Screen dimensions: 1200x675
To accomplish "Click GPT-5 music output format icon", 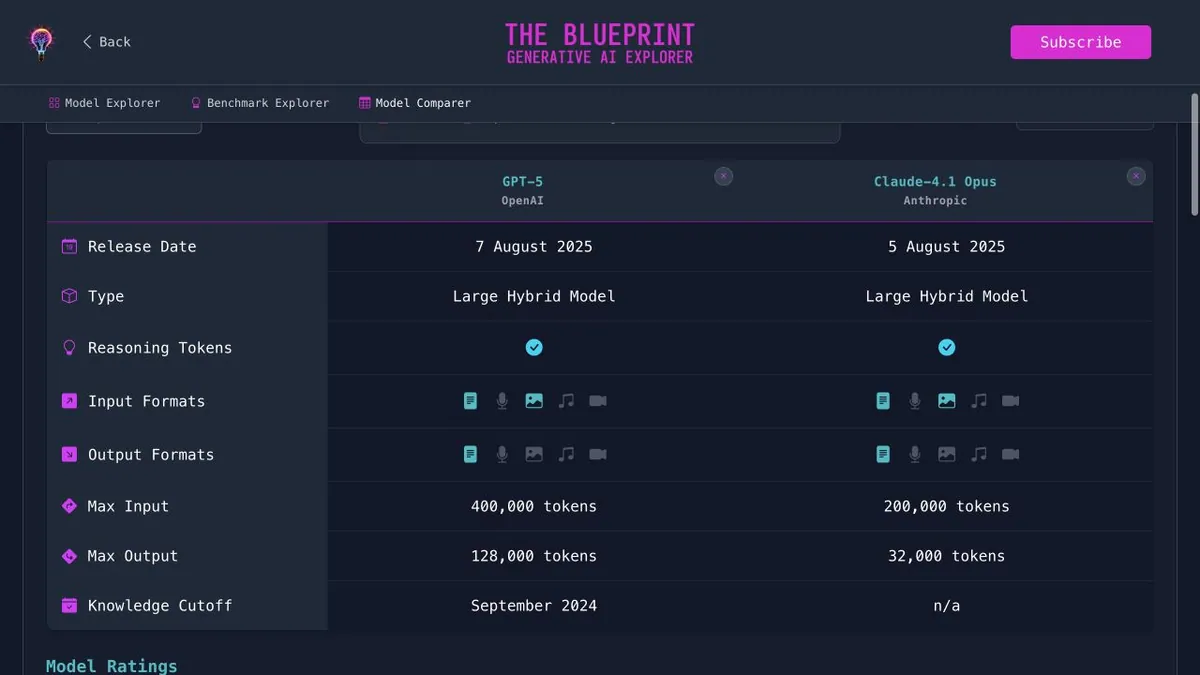I will (566, 454).
